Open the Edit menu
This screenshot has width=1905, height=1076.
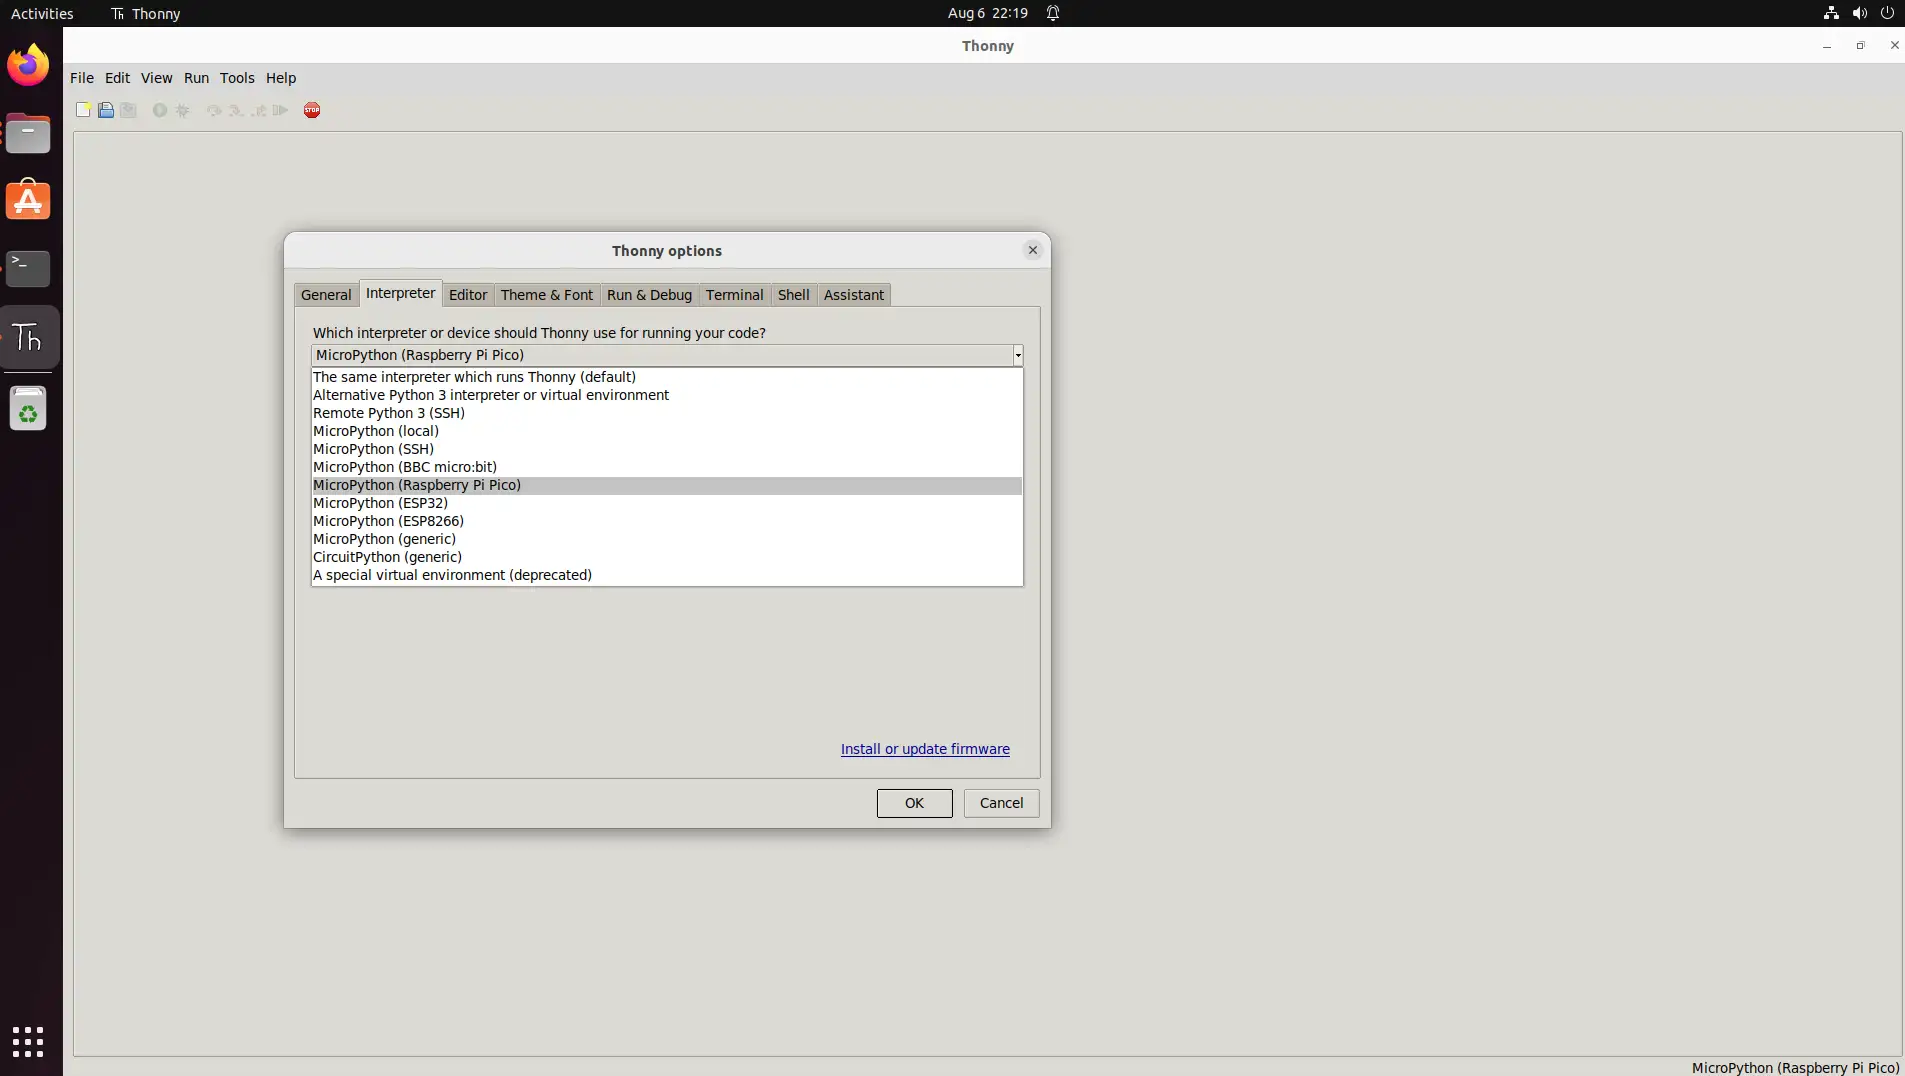tap(117, 78)
